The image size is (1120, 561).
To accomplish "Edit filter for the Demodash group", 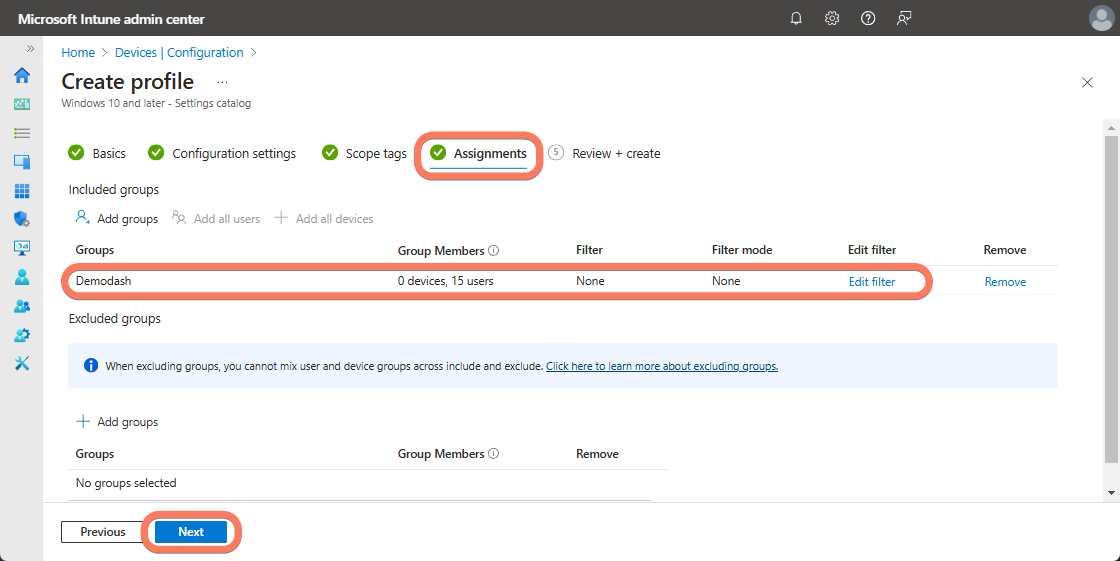I will pos(872,282).
